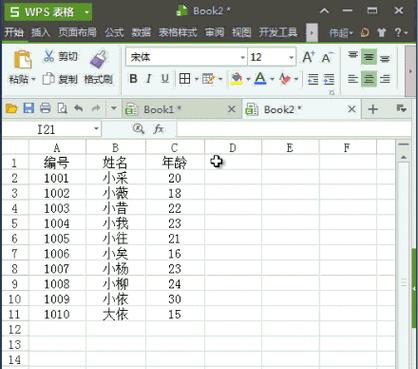
Task: Expand quick access toolbar options arrow
Action: click(114, 108)
